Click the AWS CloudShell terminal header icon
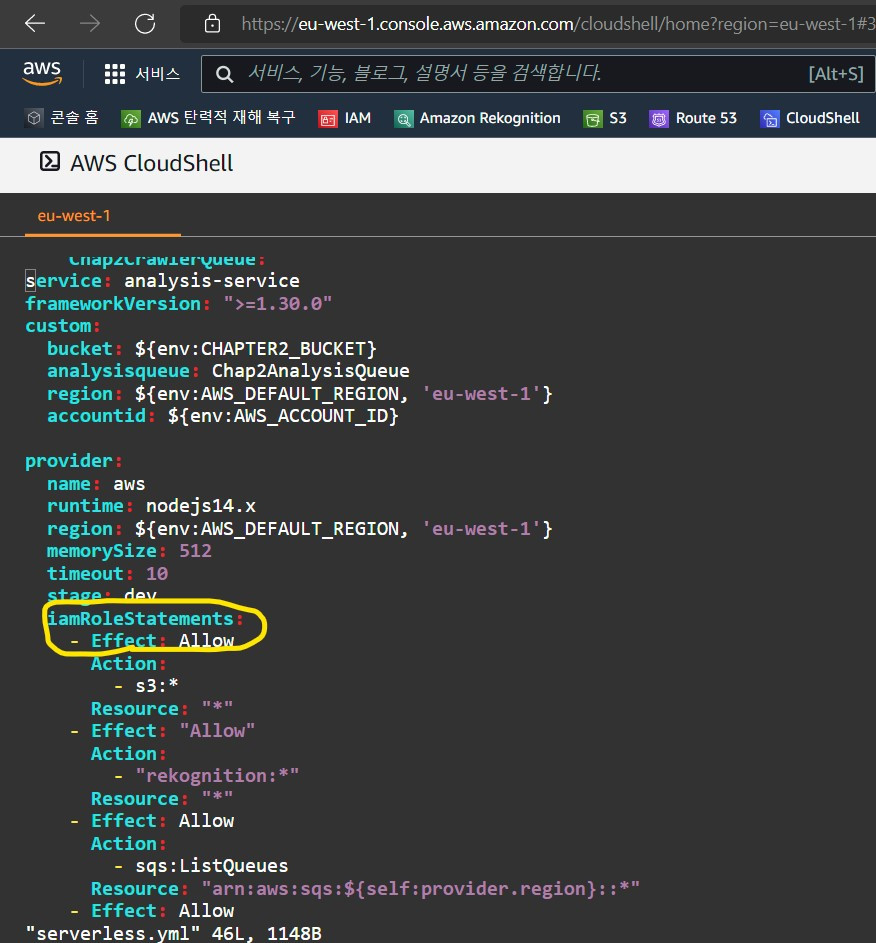Screen dimensions: 876x943 point(50,162)
